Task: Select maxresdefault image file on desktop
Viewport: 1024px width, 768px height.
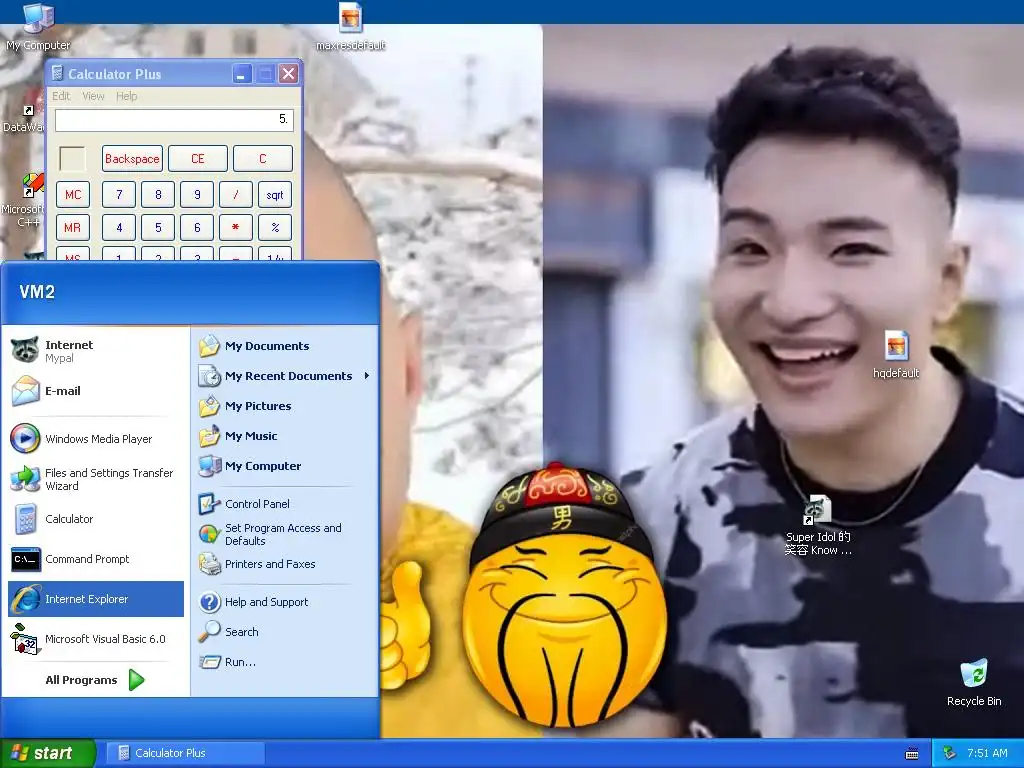Action: click(x=351, y=27)
